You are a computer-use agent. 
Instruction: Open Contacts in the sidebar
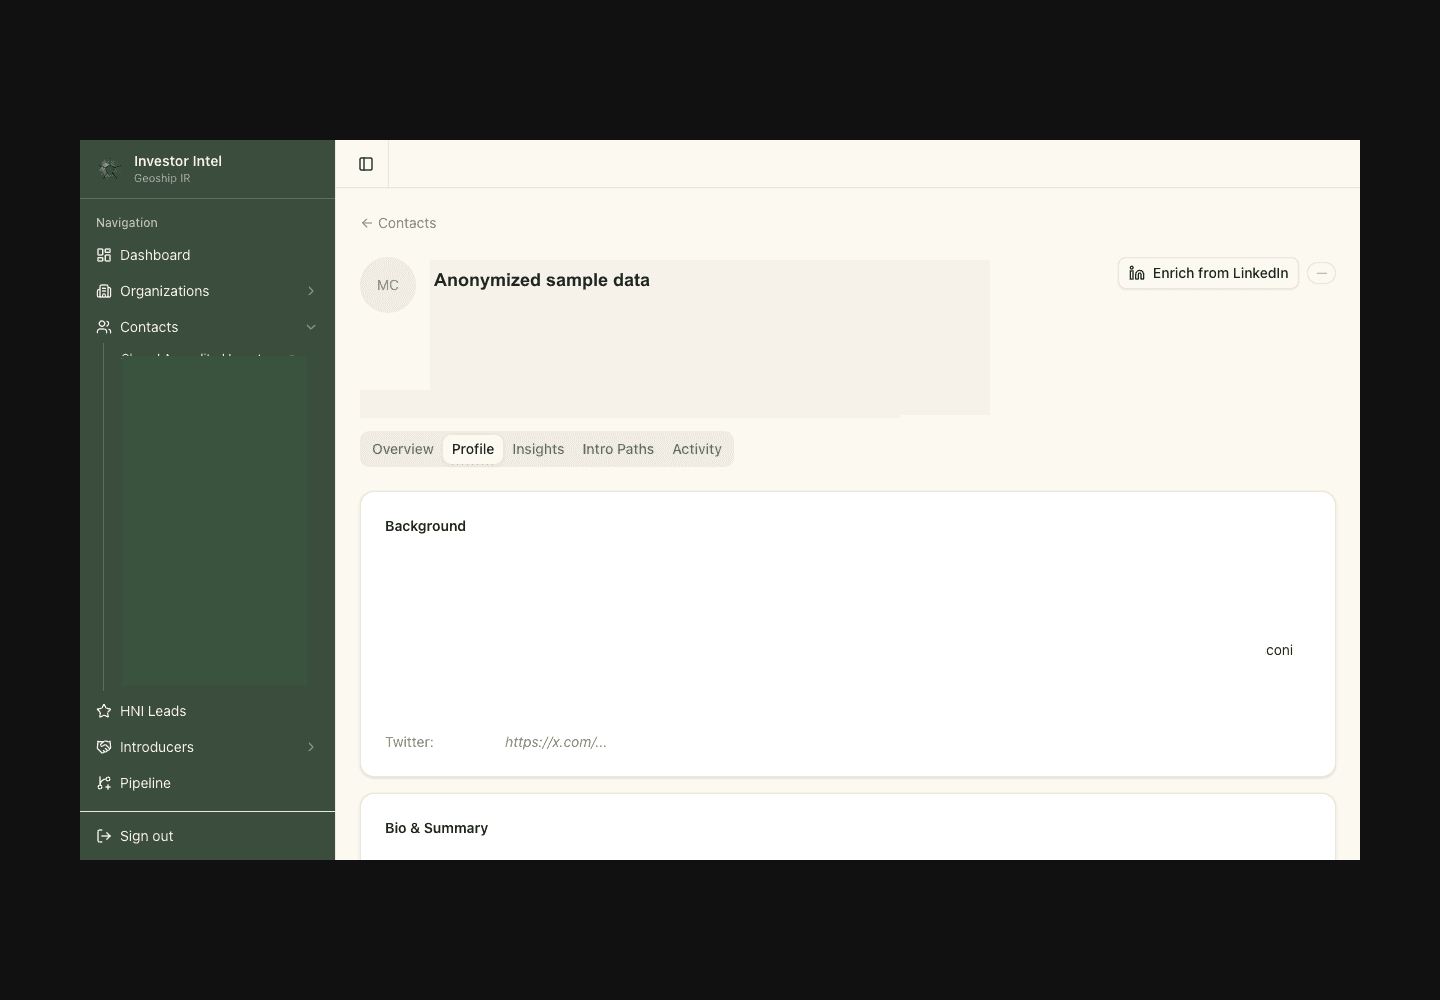pyautogui.click(x=207, y=327)
